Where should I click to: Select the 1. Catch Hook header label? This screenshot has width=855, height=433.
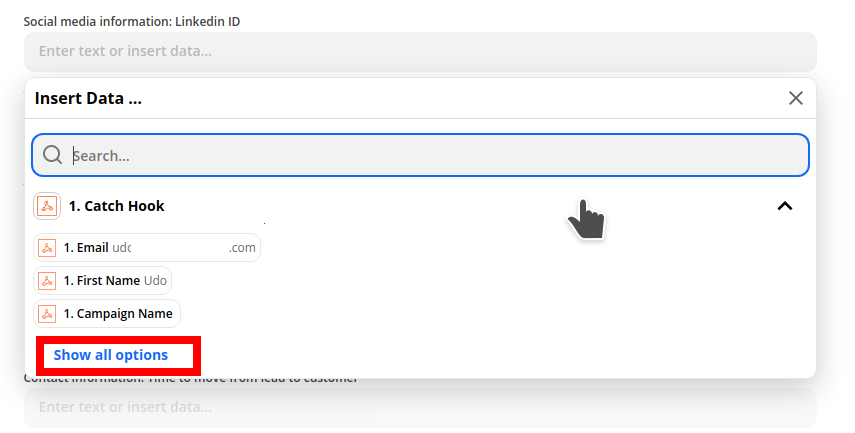pos(116,206)
